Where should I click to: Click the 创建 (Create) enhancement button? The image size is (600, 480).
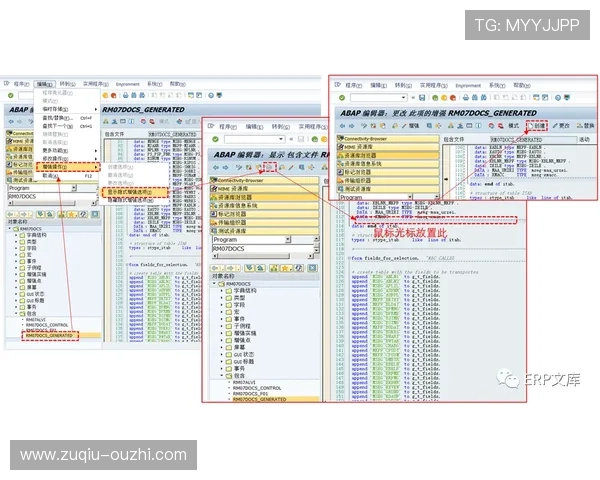(x=538, y=126)
